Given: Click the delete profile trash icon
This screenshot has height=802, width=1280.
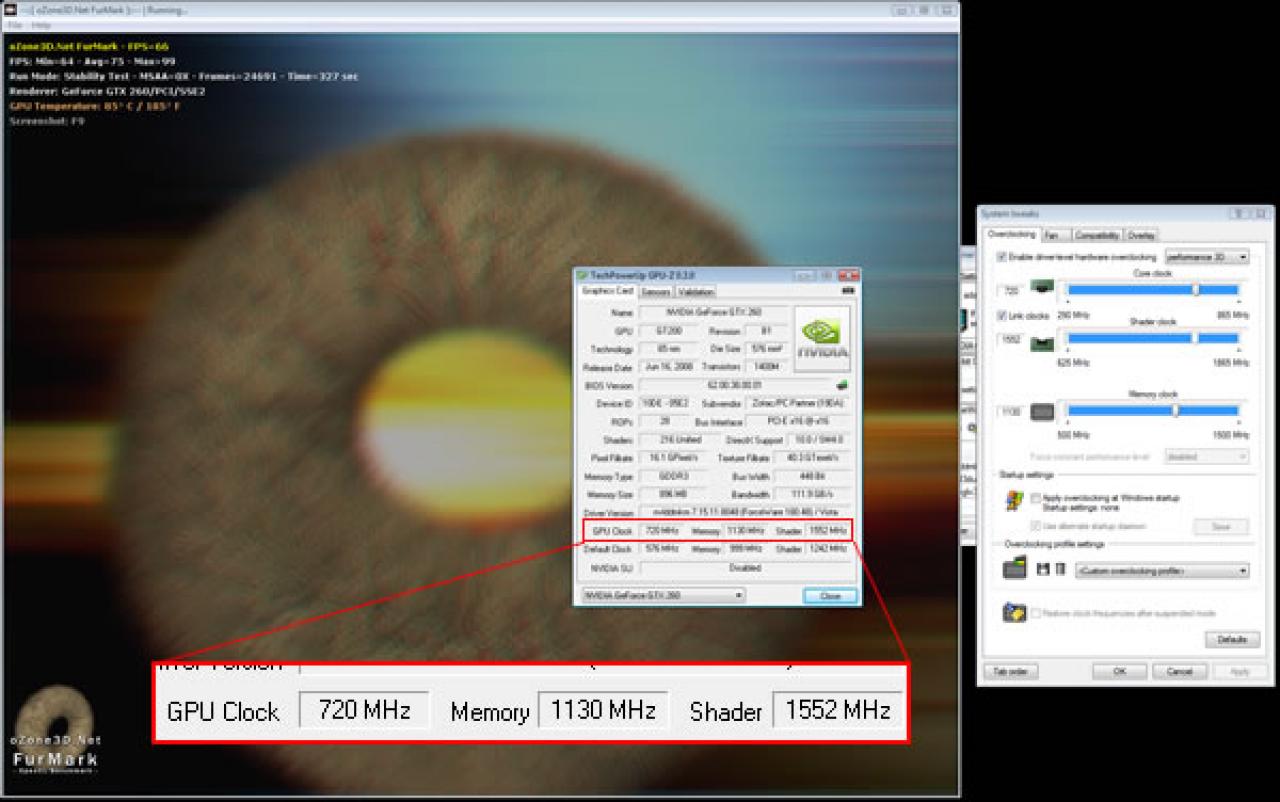Looking at the screenshot, I should 1060,569.
